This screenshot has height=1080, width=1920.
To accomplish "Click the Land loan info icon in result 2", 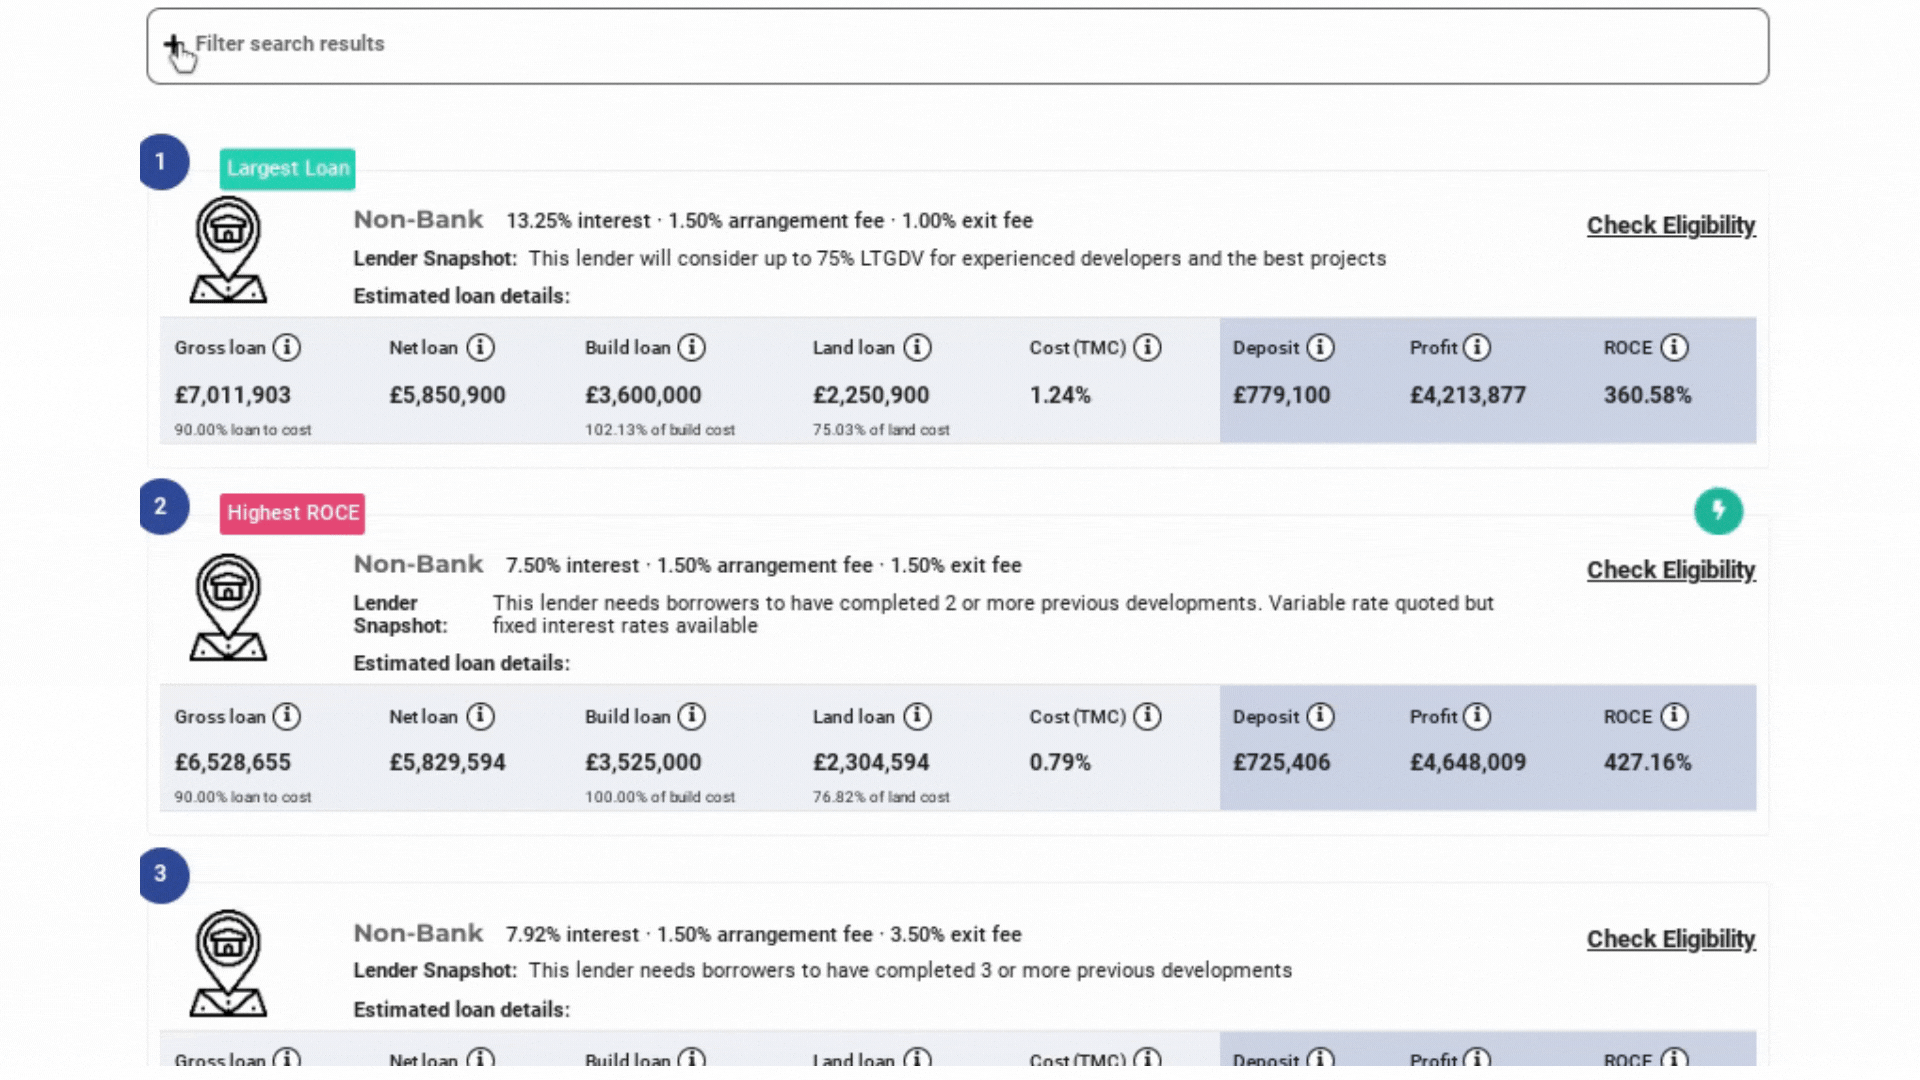I will 916,716.
